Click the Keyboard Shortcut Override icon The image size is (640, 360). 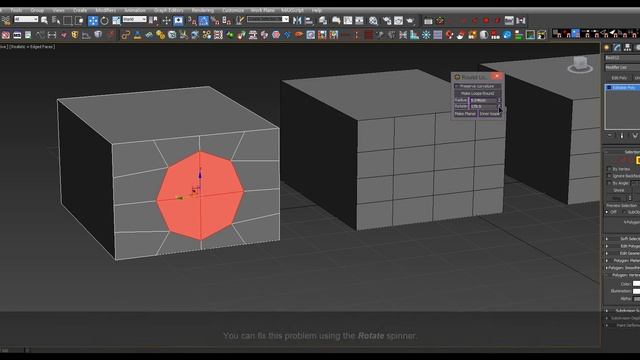pyautogui.click(x=178, y=20)
